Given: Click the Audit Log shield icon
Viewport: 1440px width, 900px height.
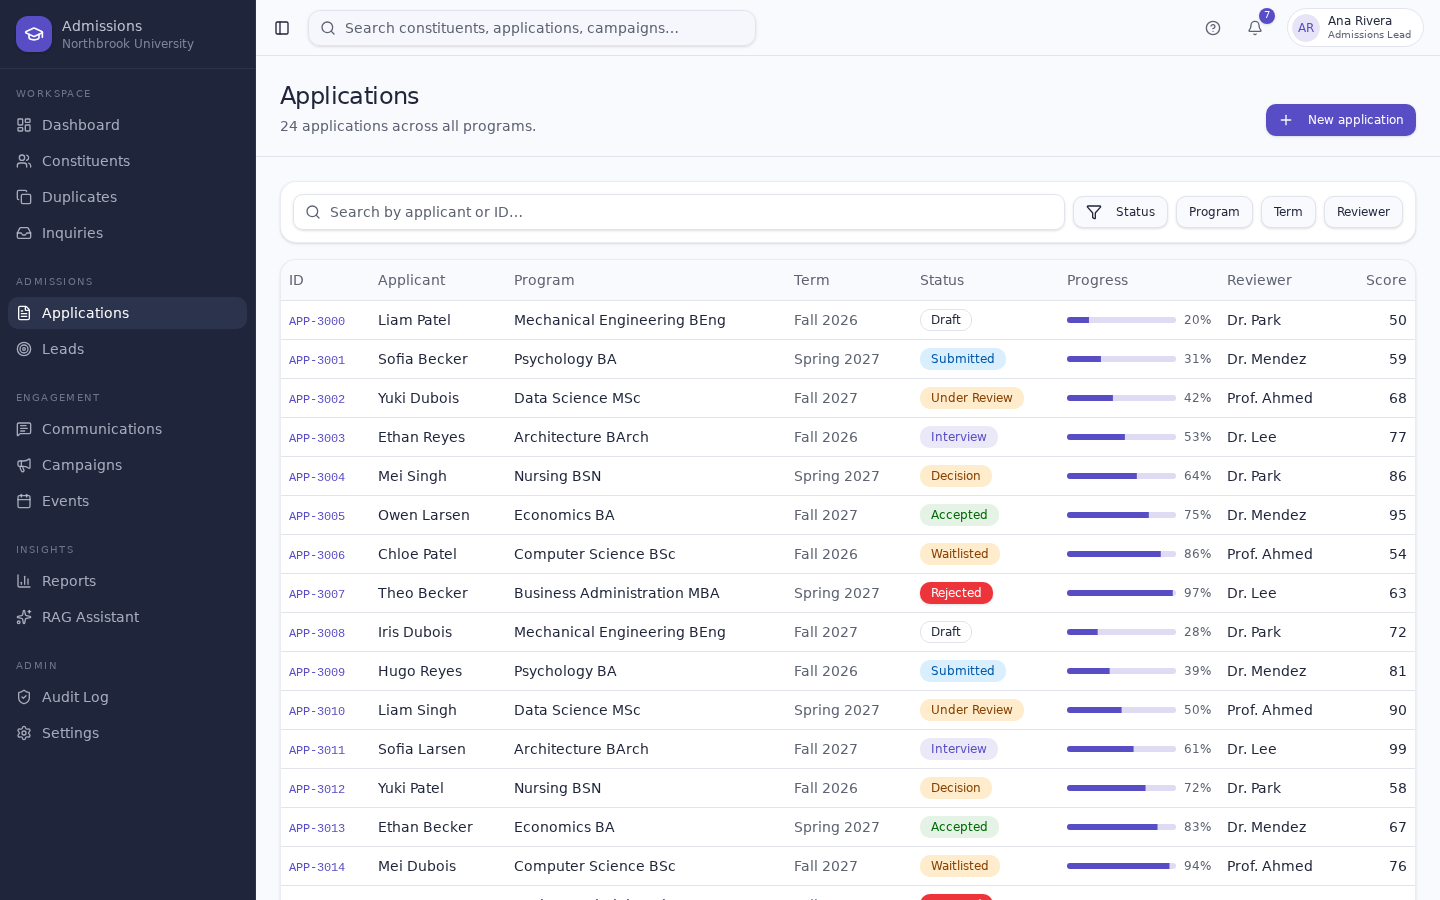Looking at the screenshot, I should click(x=24, y=697).
